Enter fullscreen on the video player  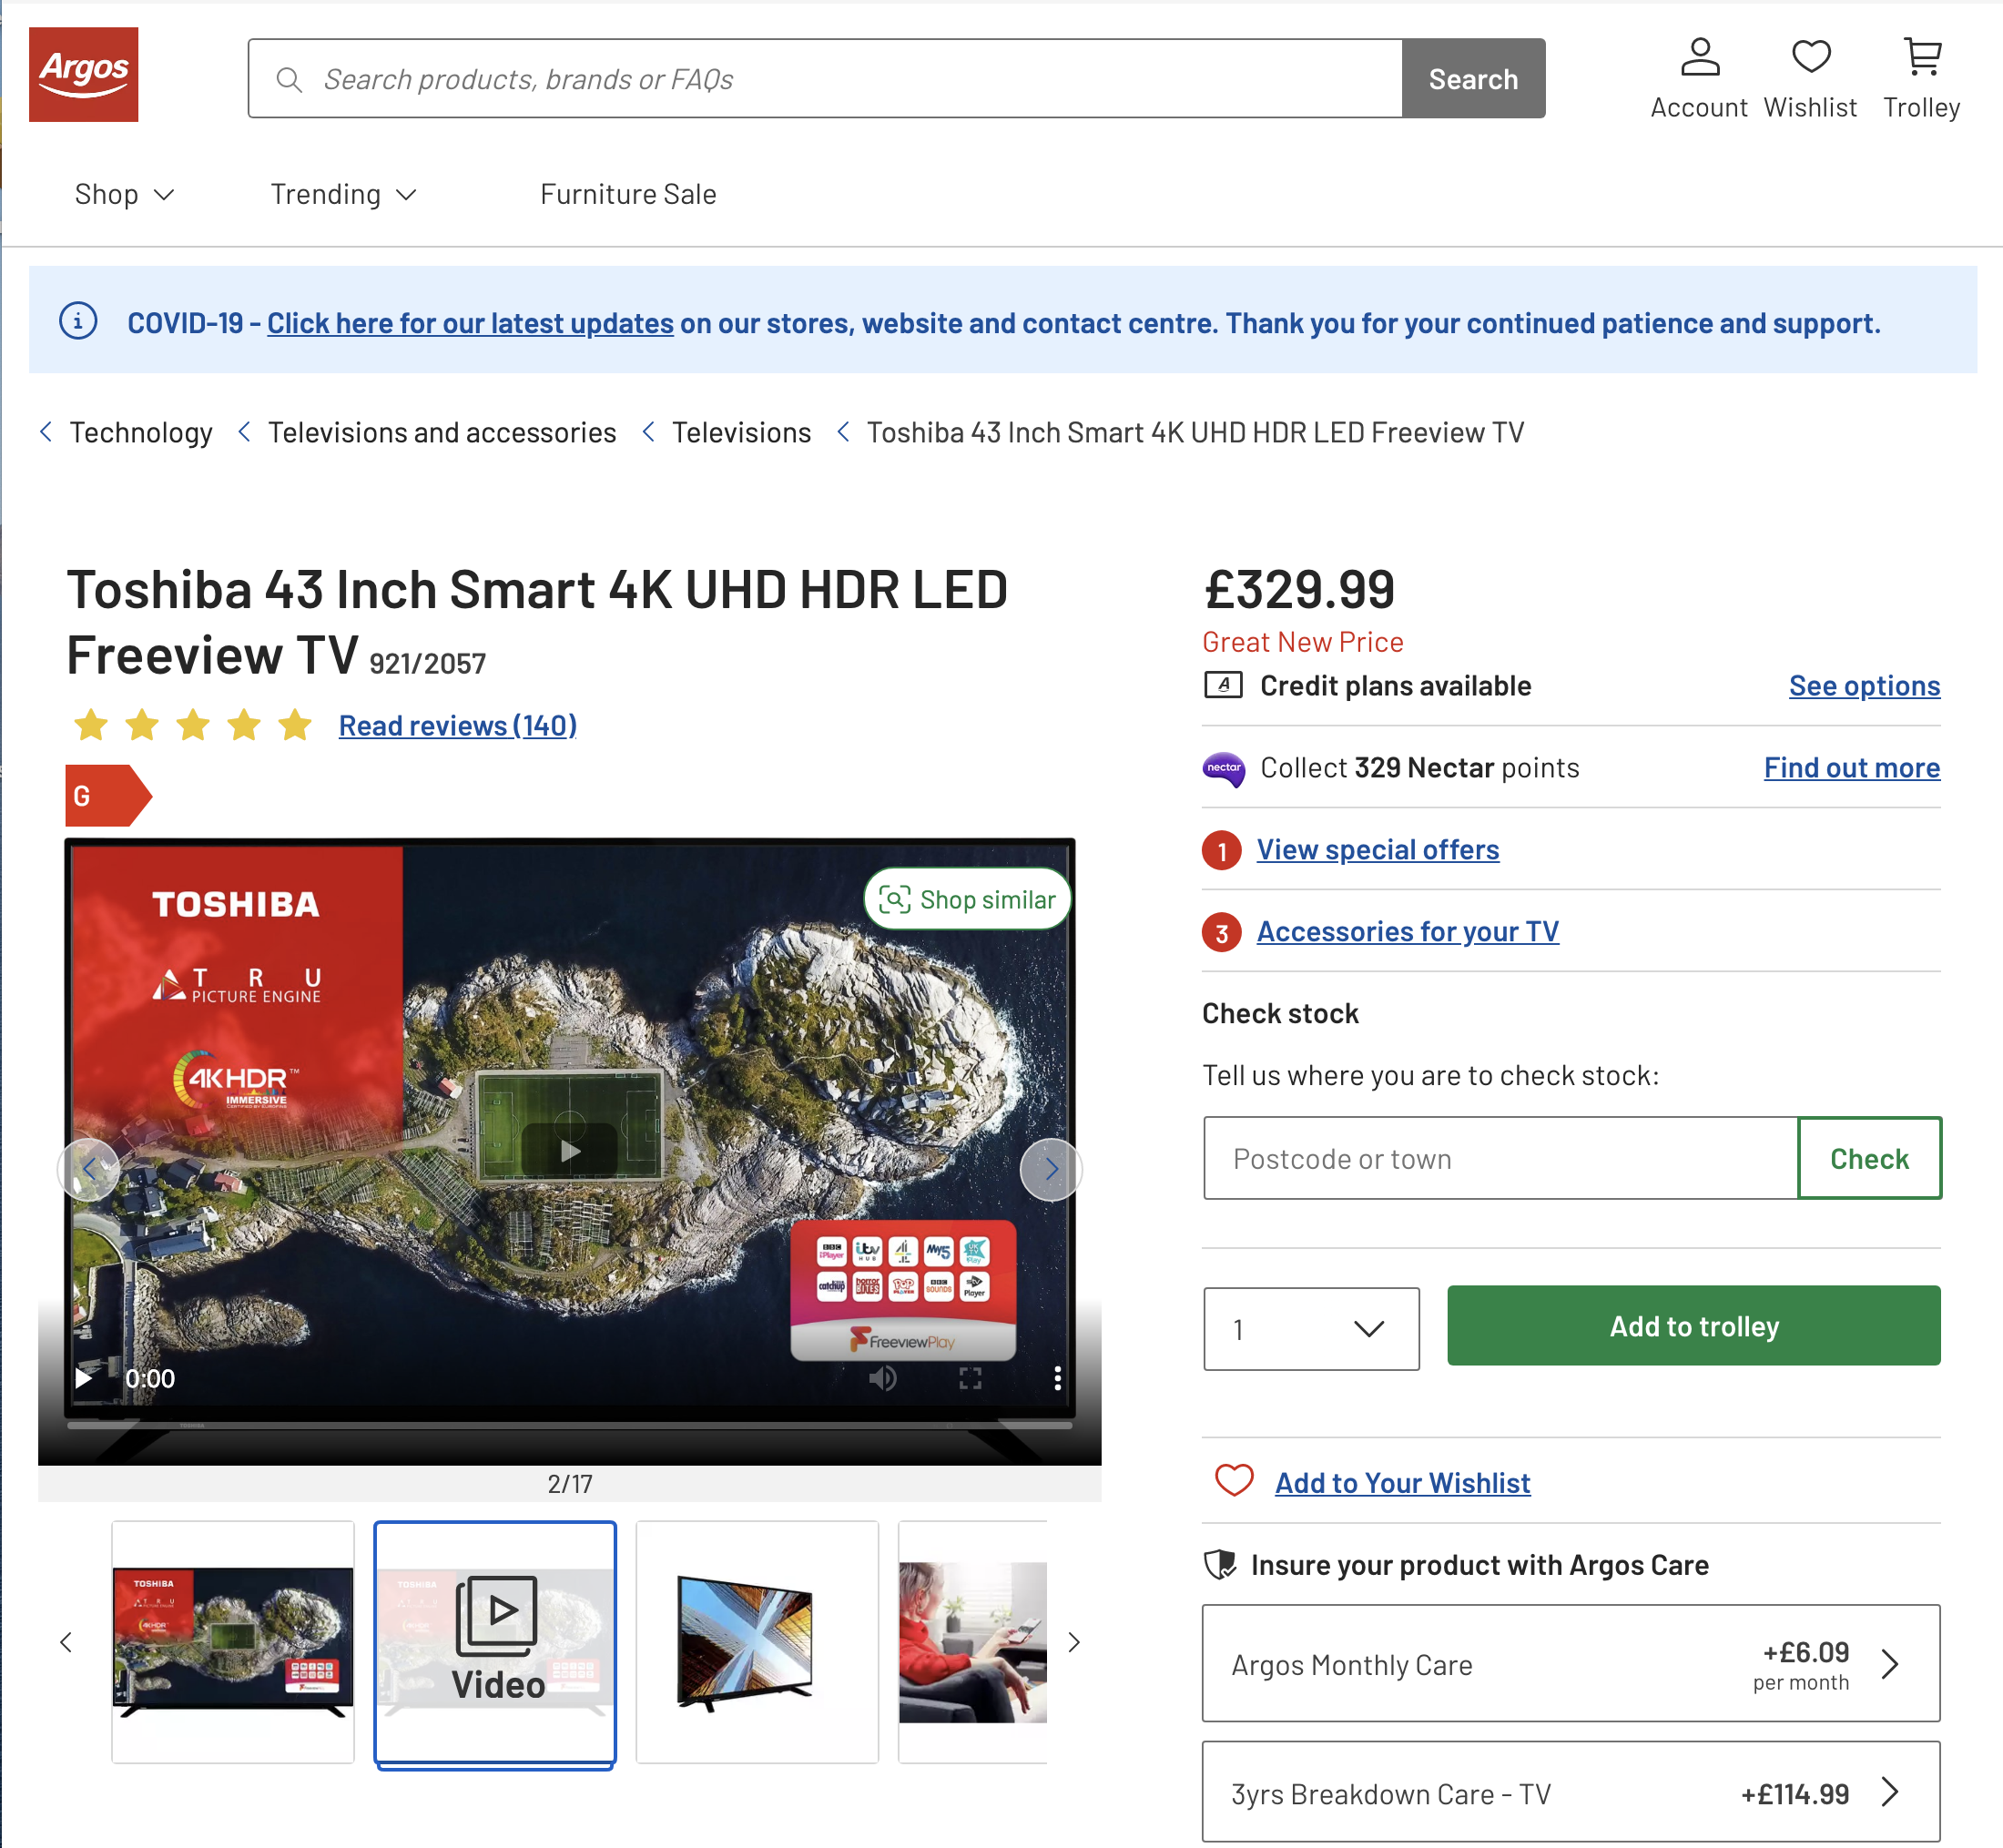coord(968,1377)
